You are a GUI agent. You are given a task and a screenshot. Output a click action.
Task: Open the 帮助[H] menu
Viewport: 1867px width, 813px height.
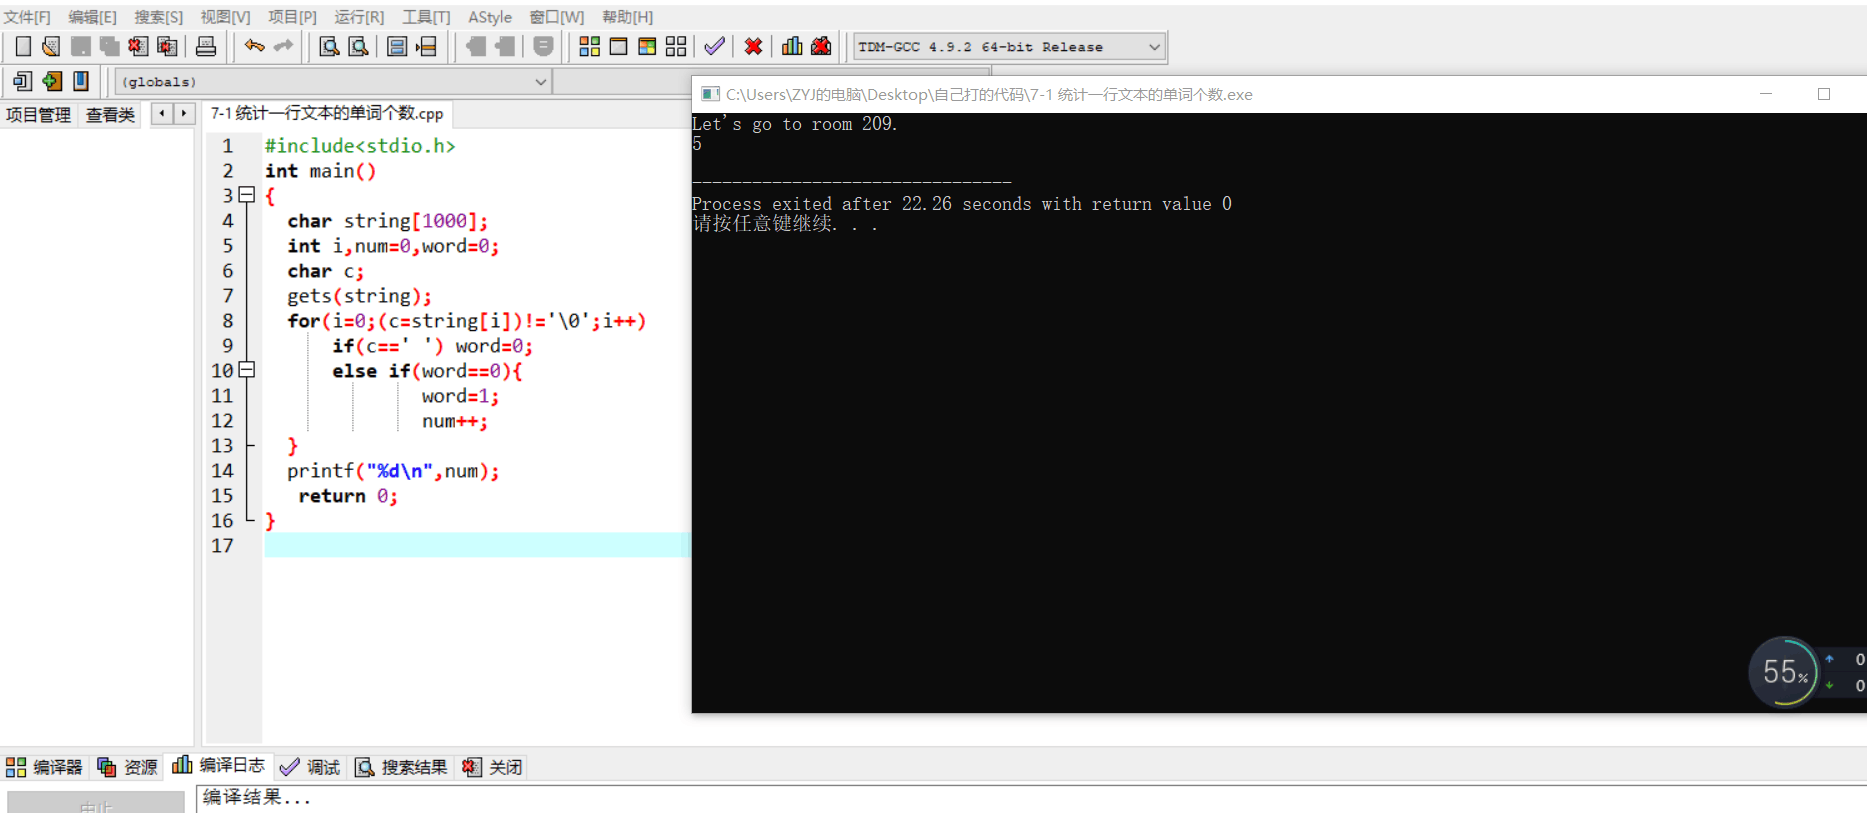(627, 17)
